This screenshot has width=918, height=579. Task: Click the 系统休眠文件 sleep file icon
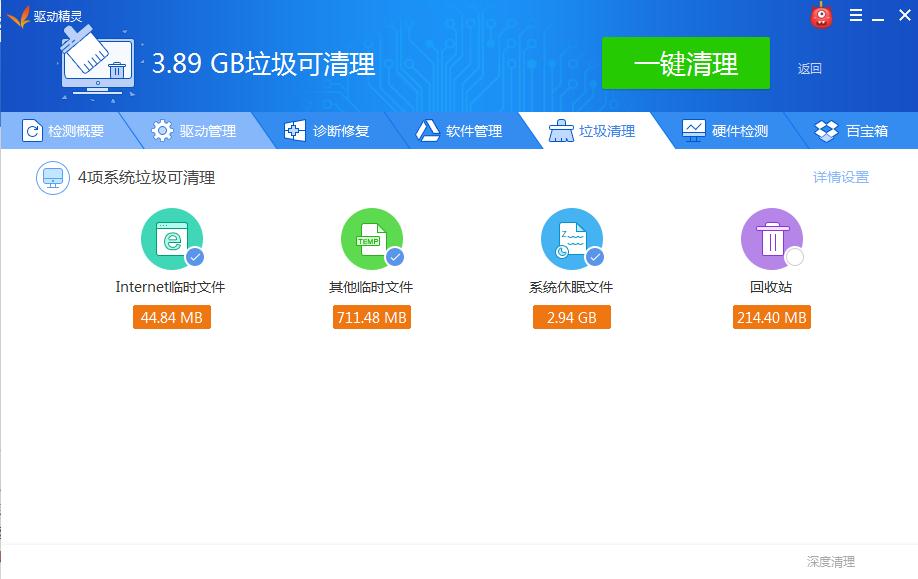click(572, 239)
